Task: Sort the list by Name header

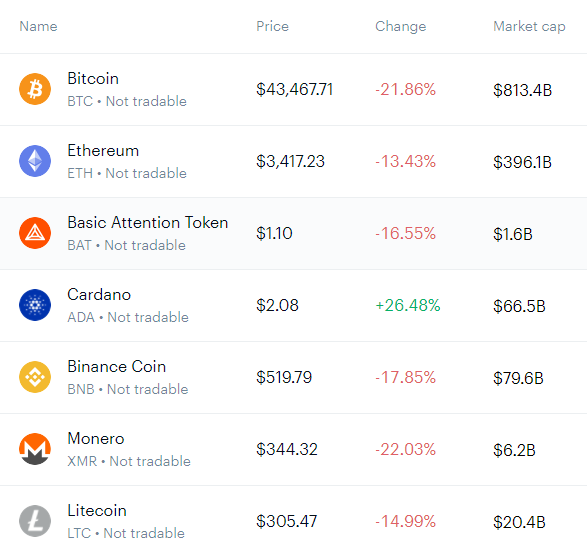Action: point(38,26)
